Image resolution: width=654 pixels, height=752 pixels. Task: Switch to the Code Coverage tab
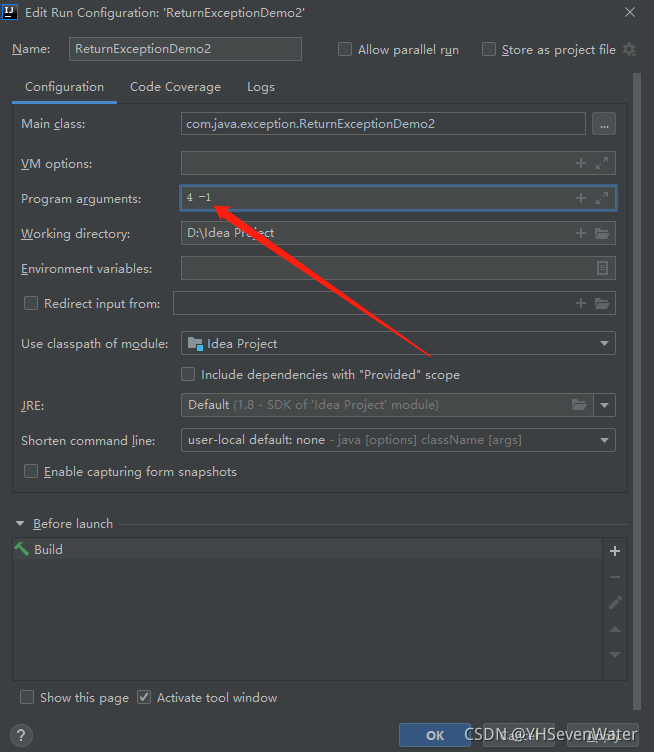click(x=175, y=87)
